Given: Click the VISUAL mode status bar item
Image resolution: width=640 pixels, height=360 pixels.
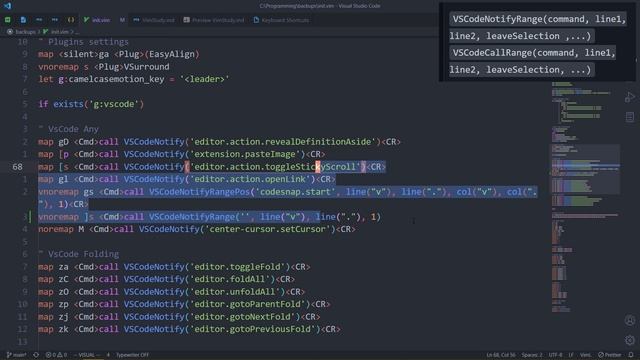Looking at the screenshot, I should click(87, 355).
